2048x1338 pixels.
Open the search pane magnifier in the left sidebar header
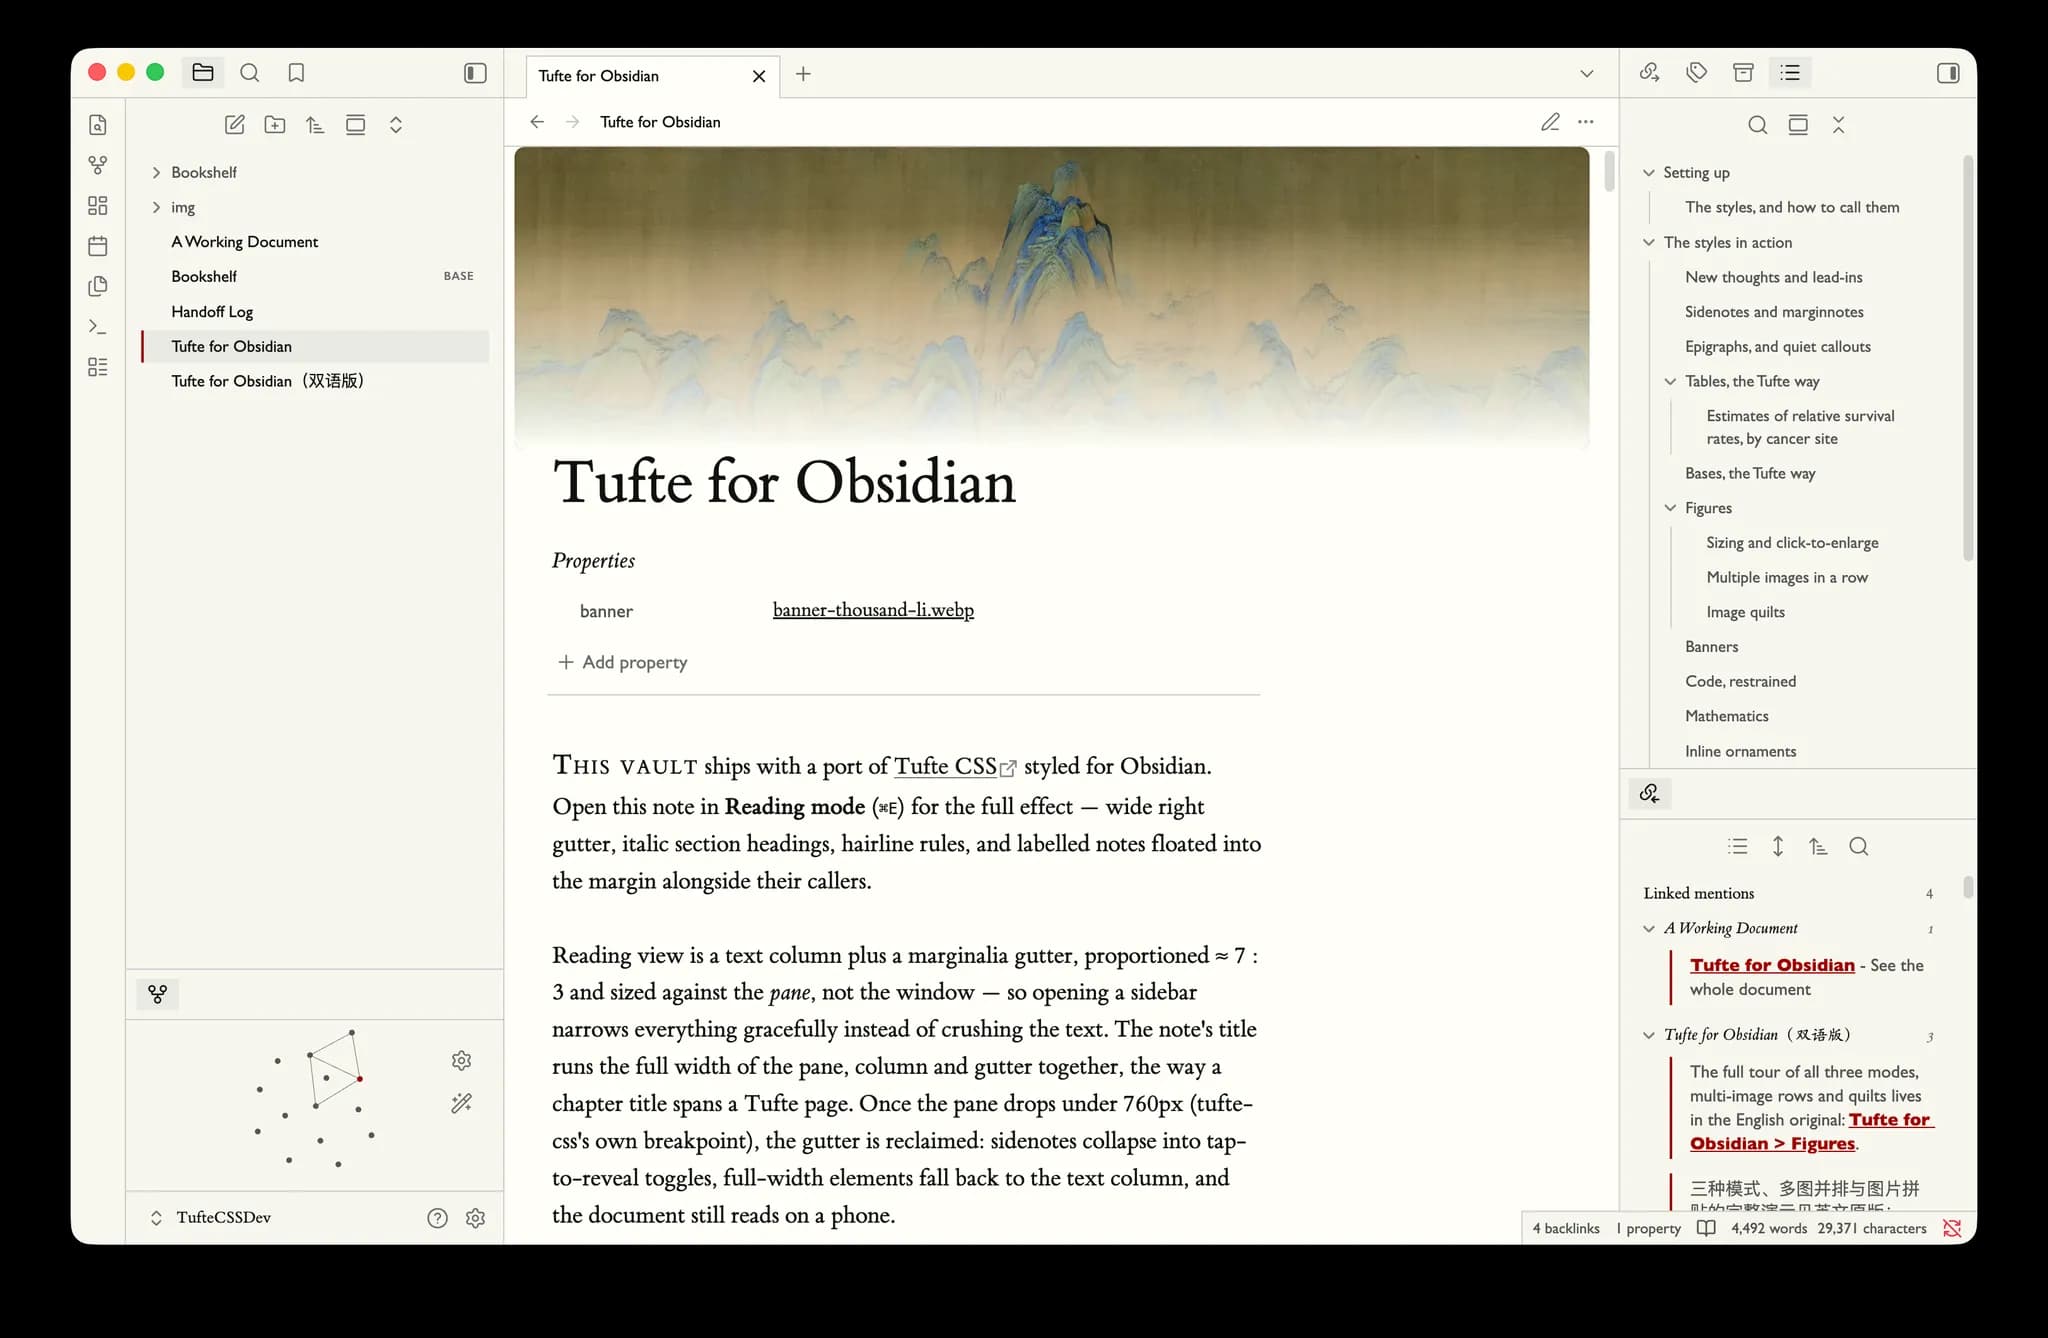point(250,72)
